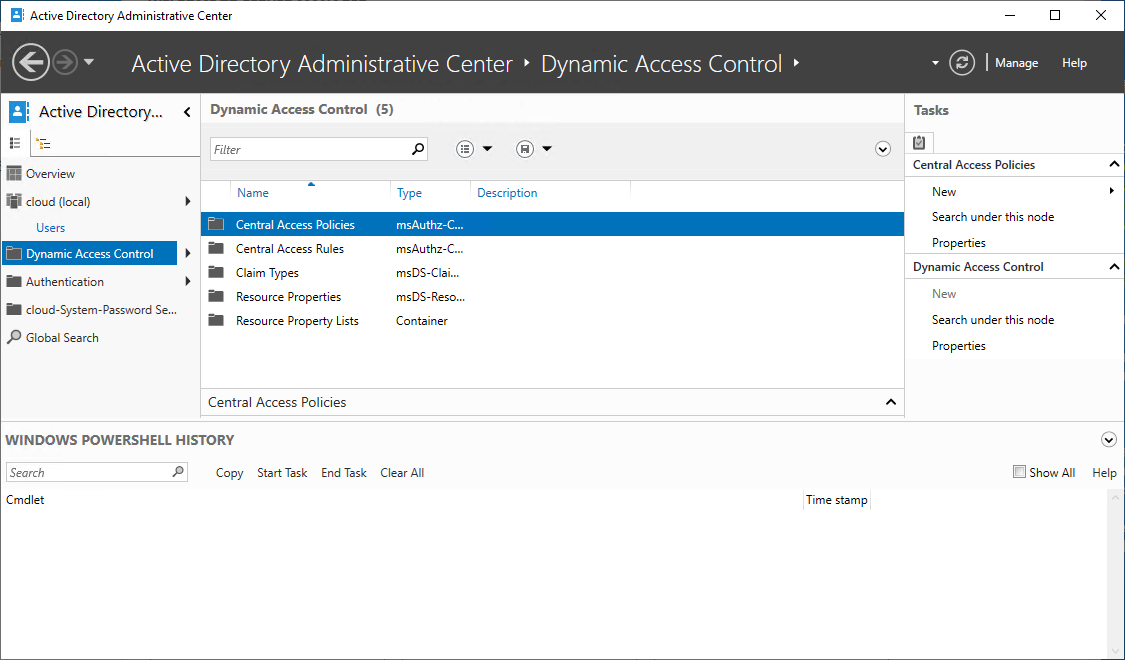Click breadcrumb arrow after Dynamic Access Control
Image resolution: width=1125 pixels, height=660 pixels.
[796, 63]
